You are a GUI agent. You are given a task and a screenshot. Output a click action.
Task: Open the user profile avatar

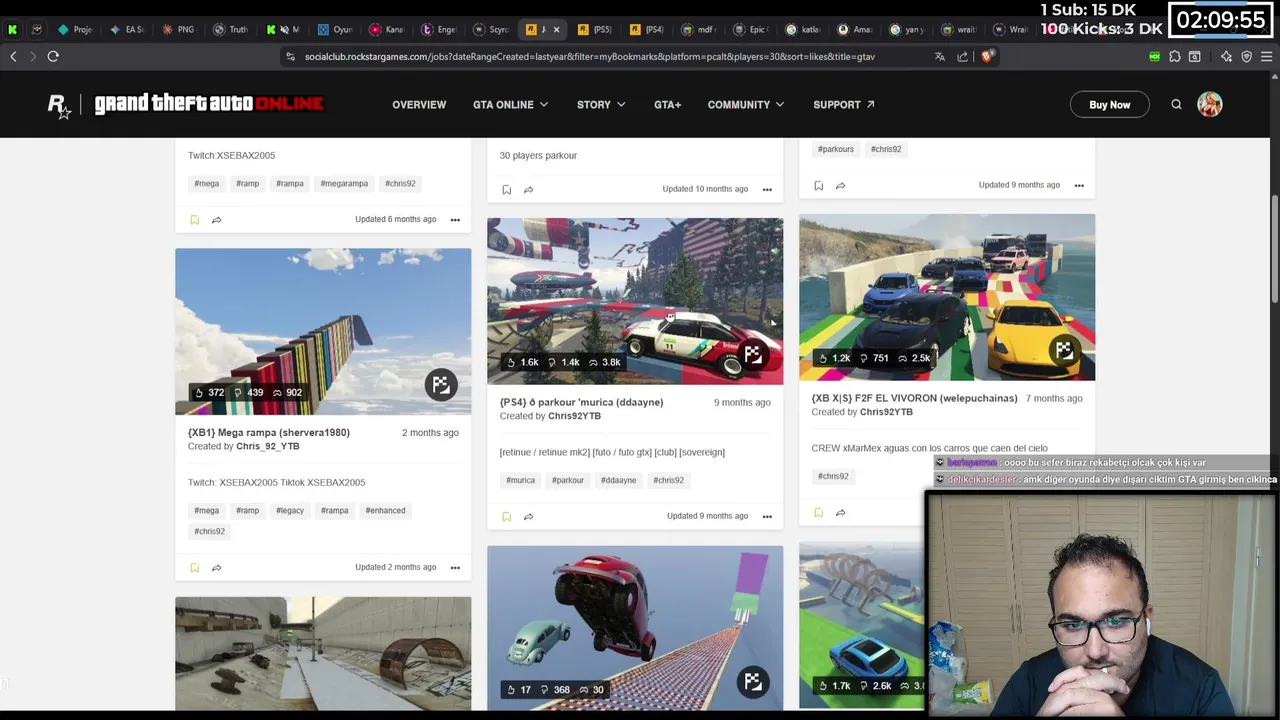pos(1210,104)
